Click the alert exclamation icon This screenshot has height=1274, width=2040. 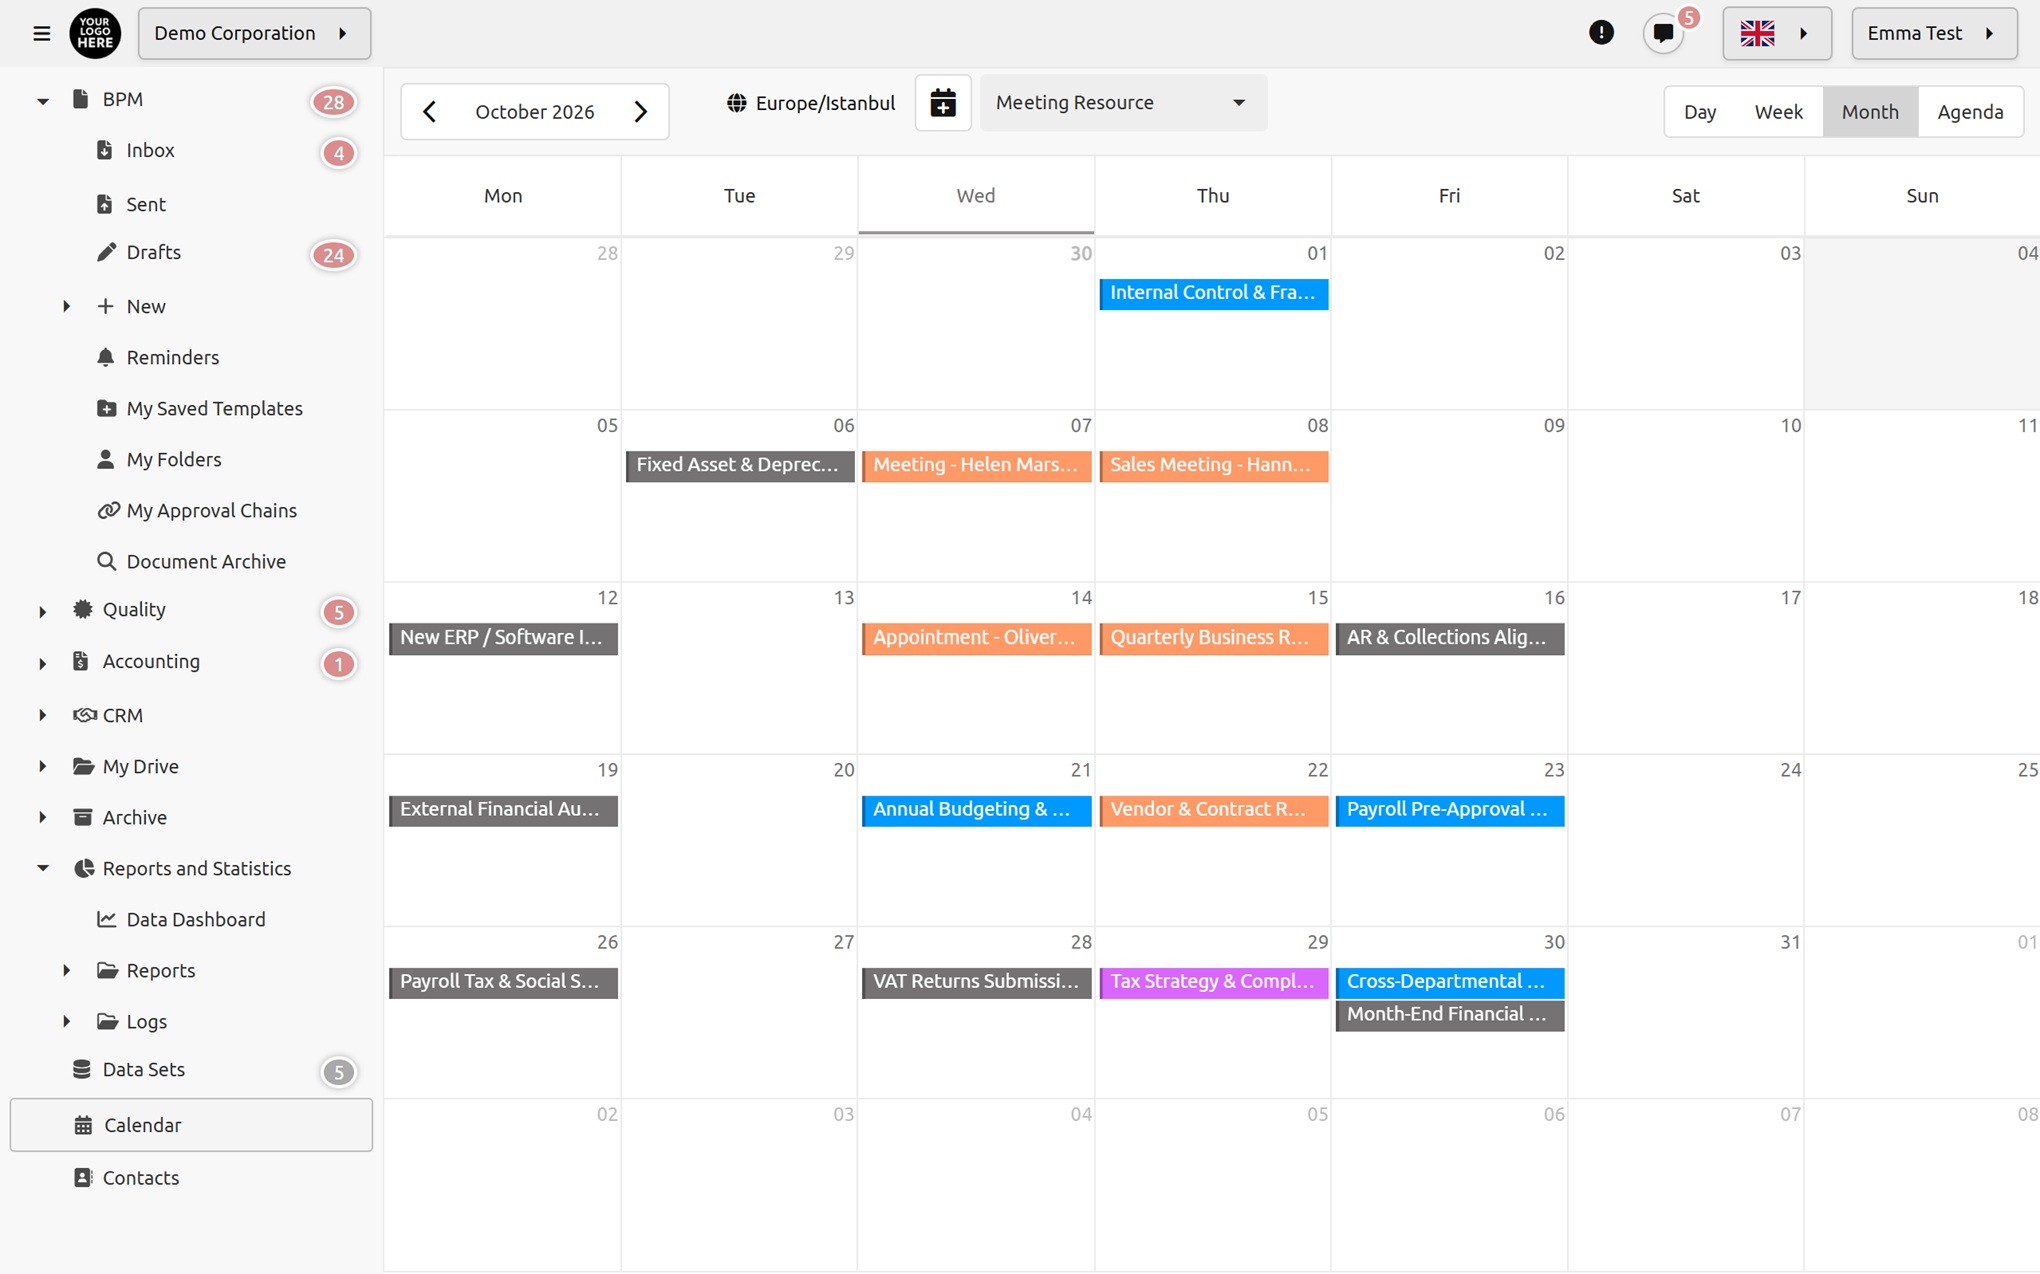1601,33
